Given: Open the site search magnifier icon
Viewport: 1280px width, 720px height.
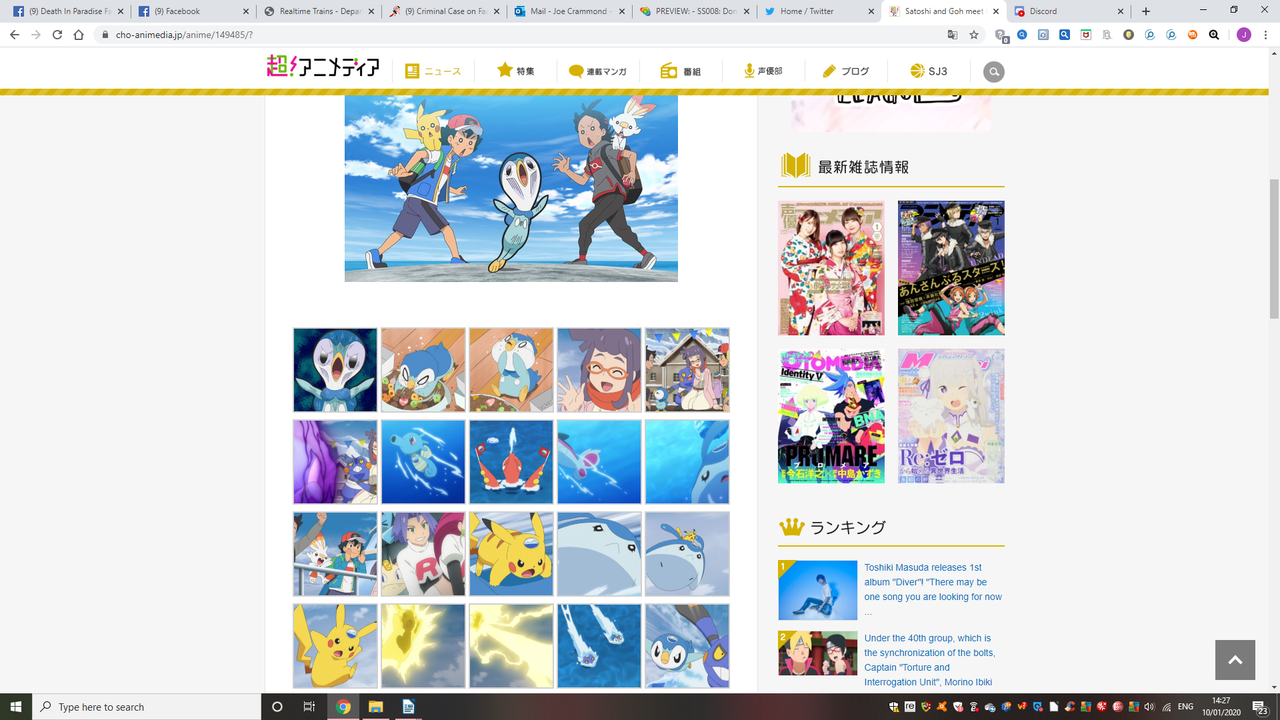Looking at the screenshot, I should (x=993, y=72).
